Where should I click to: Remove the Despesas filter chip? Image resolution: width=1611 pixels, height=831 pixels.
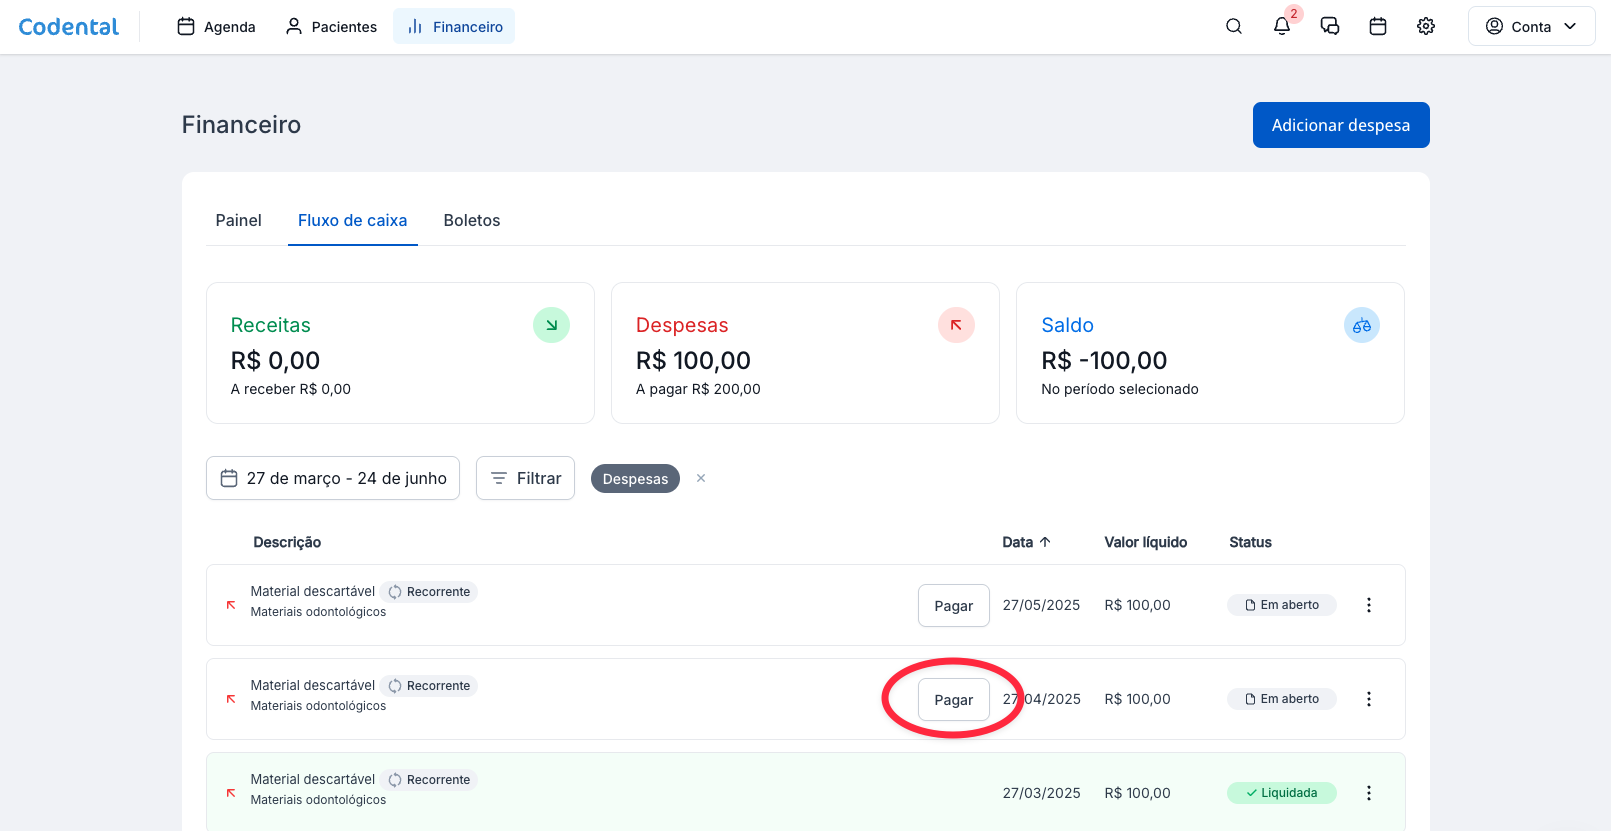(701, 478)
